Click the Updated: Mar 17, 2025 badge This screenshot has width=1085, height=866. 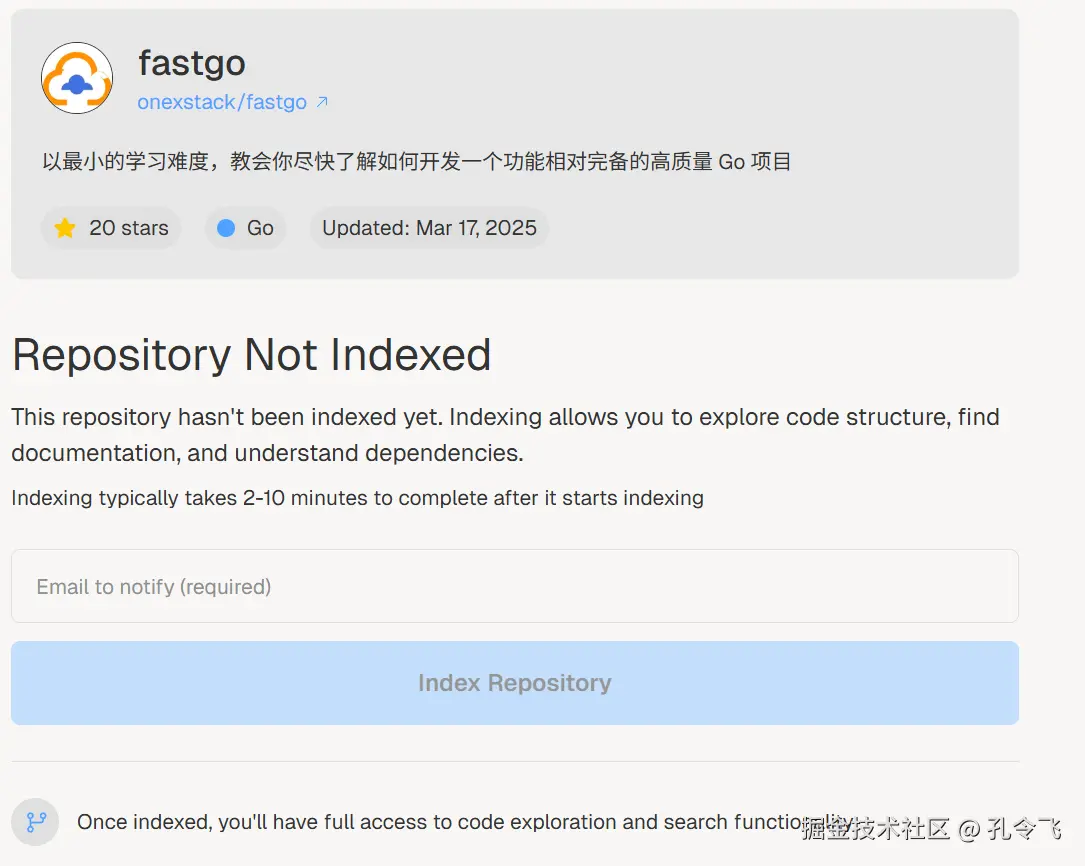tap(429, 228)
